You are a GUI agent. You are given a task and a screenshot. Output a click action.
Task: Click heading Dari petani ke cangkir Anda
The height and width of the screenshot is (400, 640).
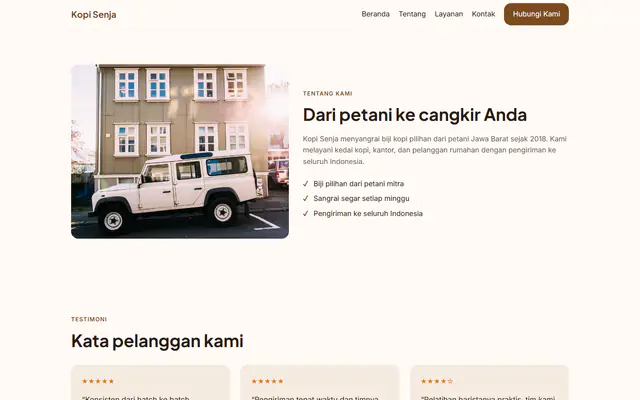pyautogui.click(x=415, y=115)
